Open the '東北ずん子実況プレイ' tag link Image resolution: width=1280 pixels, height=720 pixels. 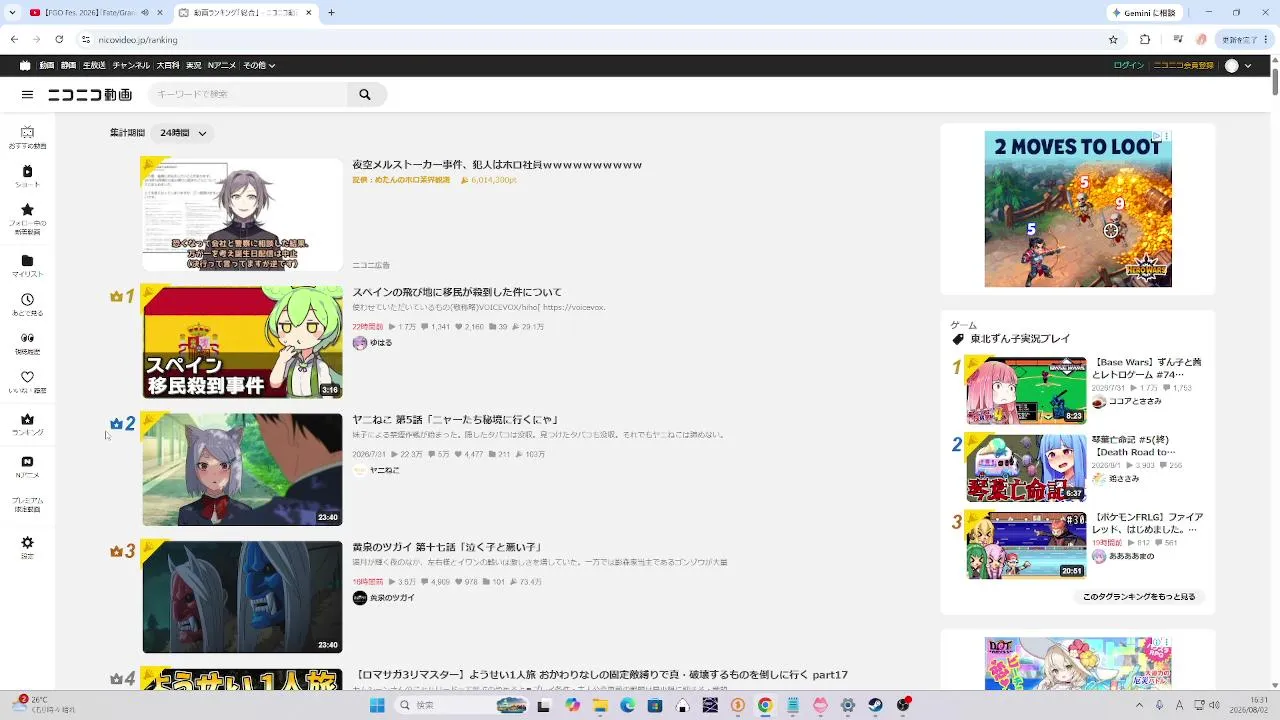click(1020, 340)
